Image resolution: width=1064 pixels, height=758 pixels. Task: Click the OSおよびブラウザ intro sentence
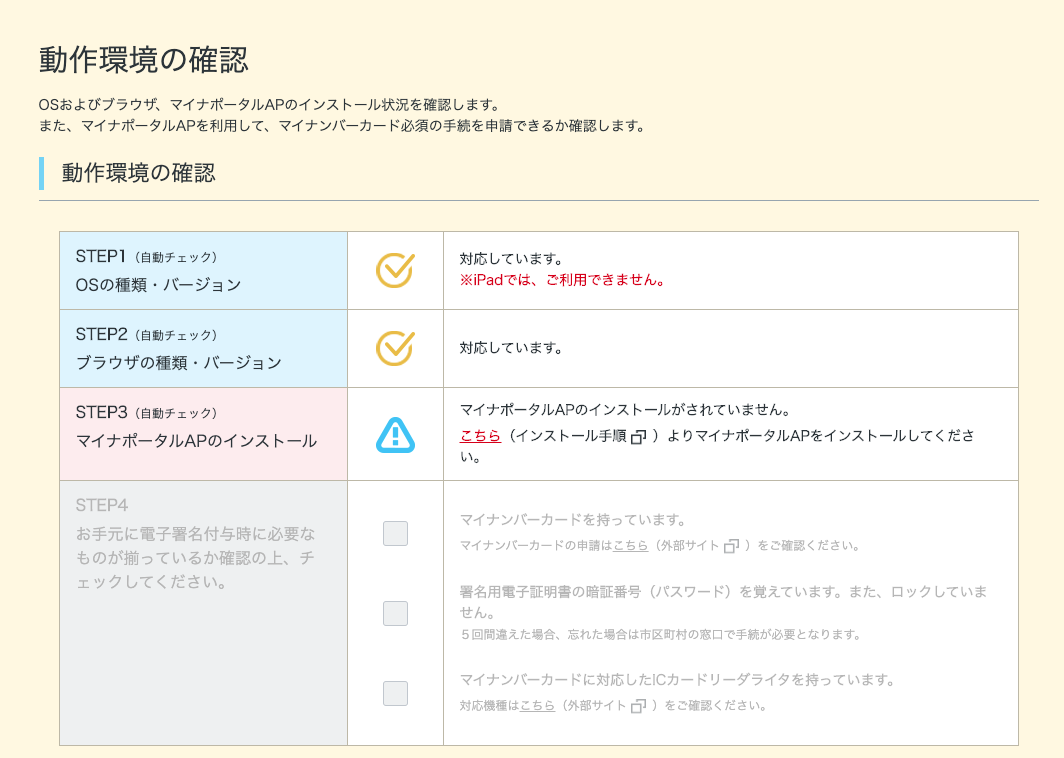[269, 105]
